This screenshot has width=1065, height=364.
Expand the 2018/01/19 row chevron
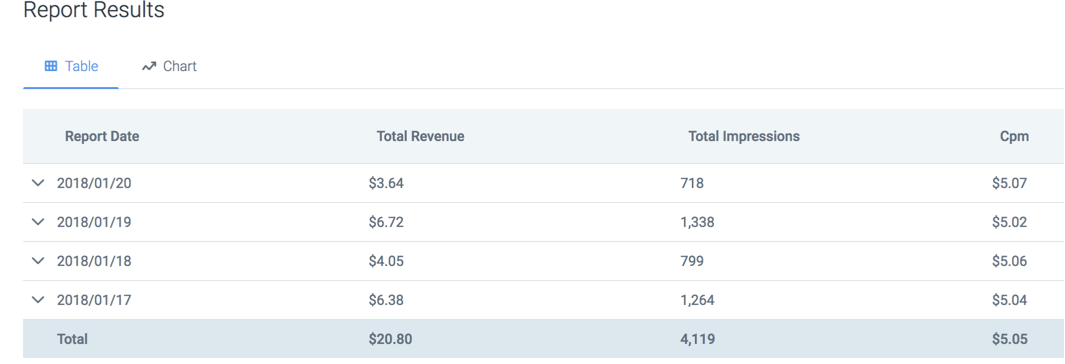pos(39,222)
